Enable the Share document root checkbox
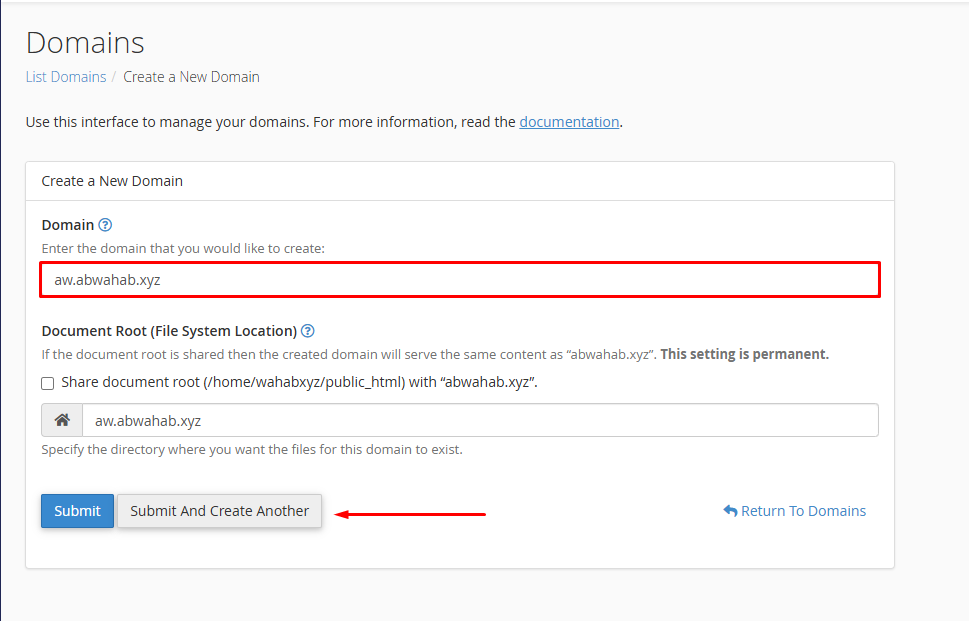Viewport: 969px width, 621px height. [x=48, y=383]
